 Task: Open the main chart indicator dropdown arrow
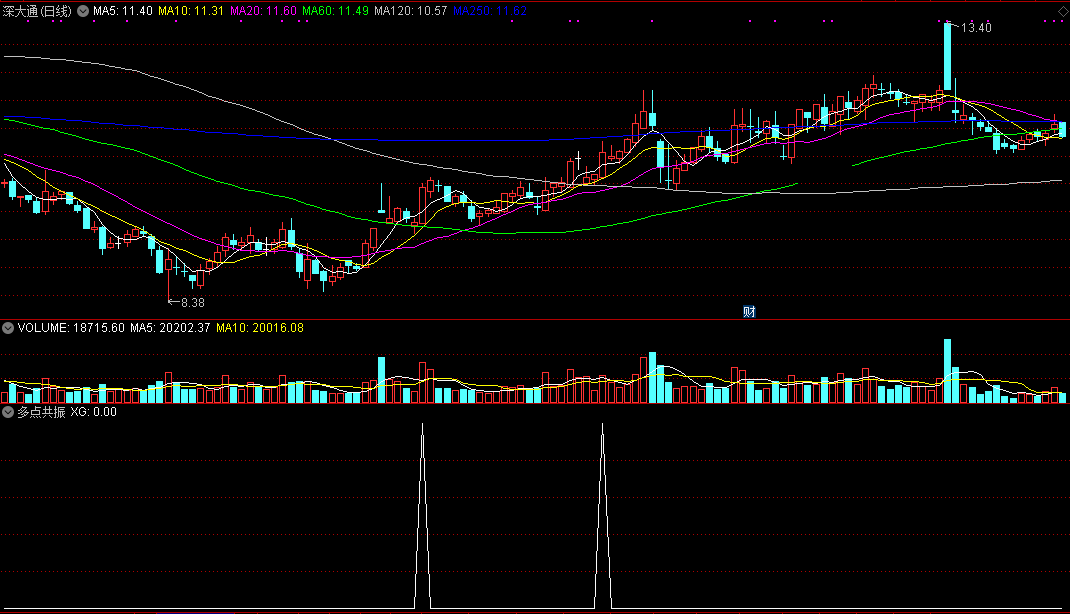[83, 11]
